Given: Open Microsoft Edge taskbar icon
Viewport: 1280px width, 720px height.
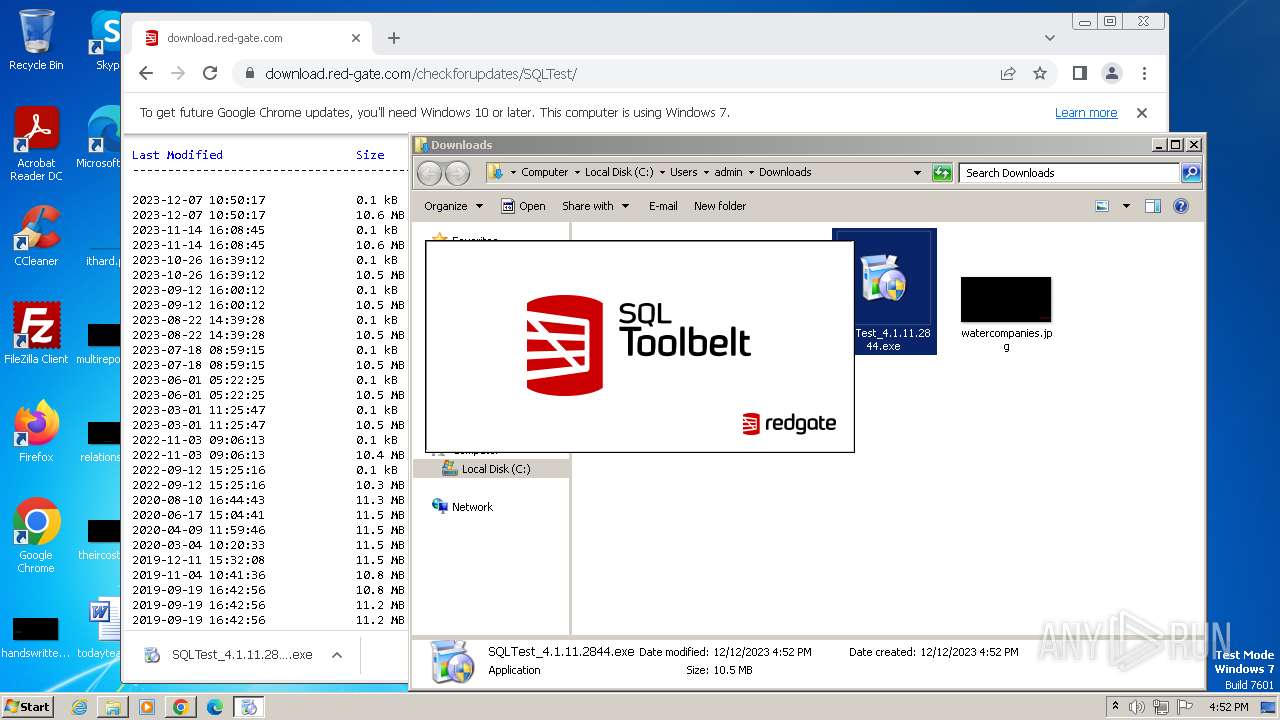Looking at the screenshot, I should pyautogui.click(x=215, y=707).
